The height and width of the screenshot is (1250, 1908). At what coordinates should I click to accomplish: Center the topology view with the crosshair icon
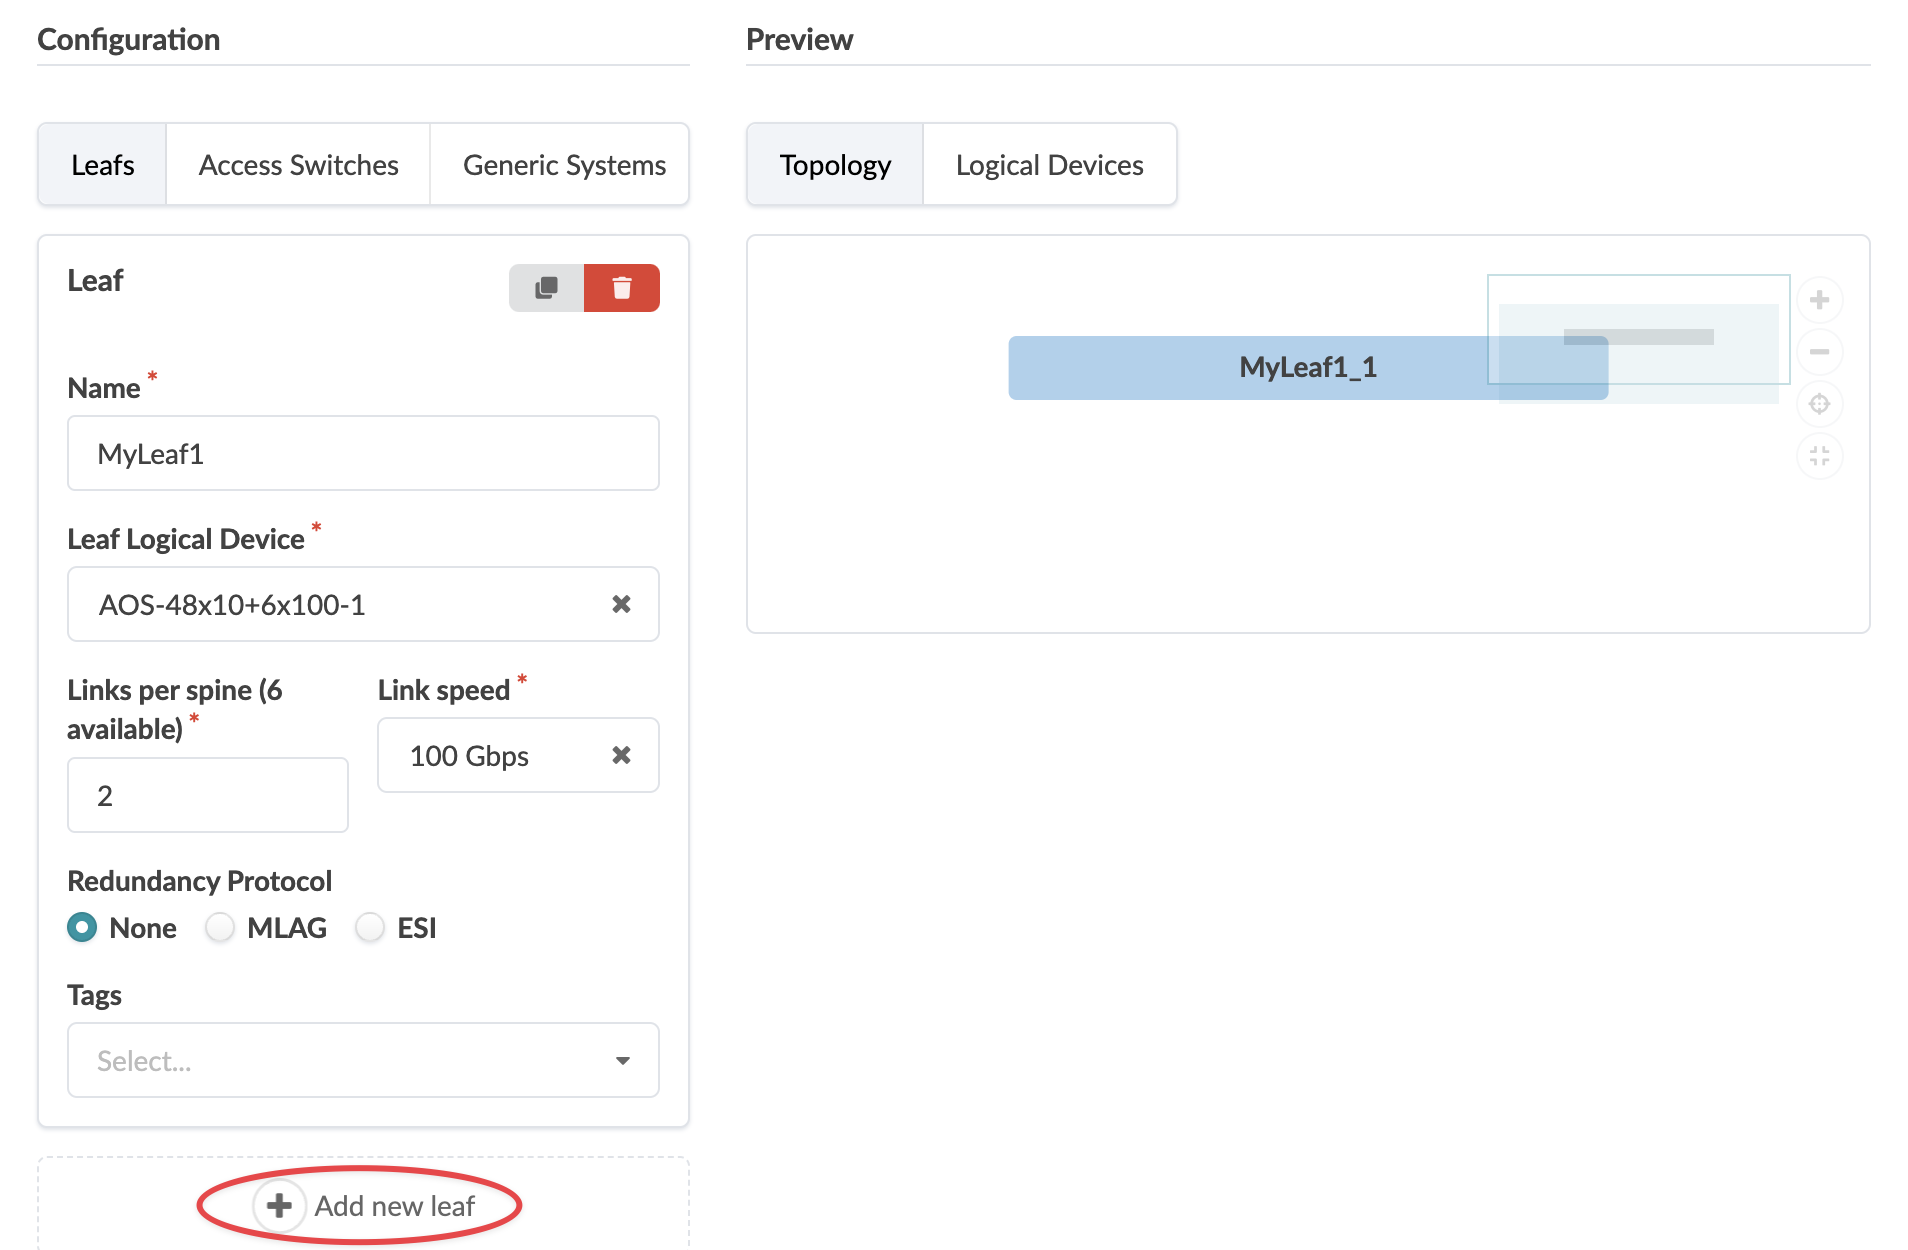[x=1819, y=404]
